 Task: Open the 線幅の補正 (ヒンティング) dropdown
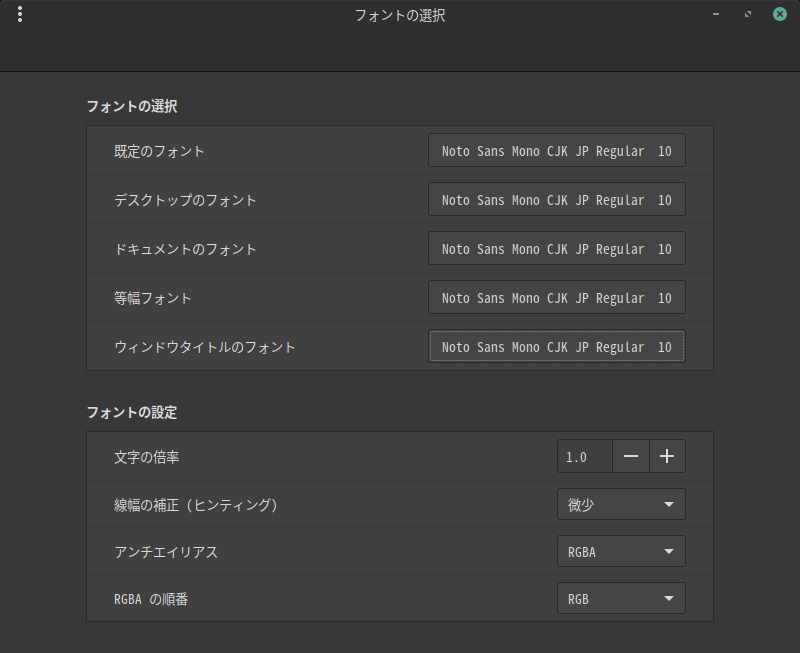(x=621, y=504)
